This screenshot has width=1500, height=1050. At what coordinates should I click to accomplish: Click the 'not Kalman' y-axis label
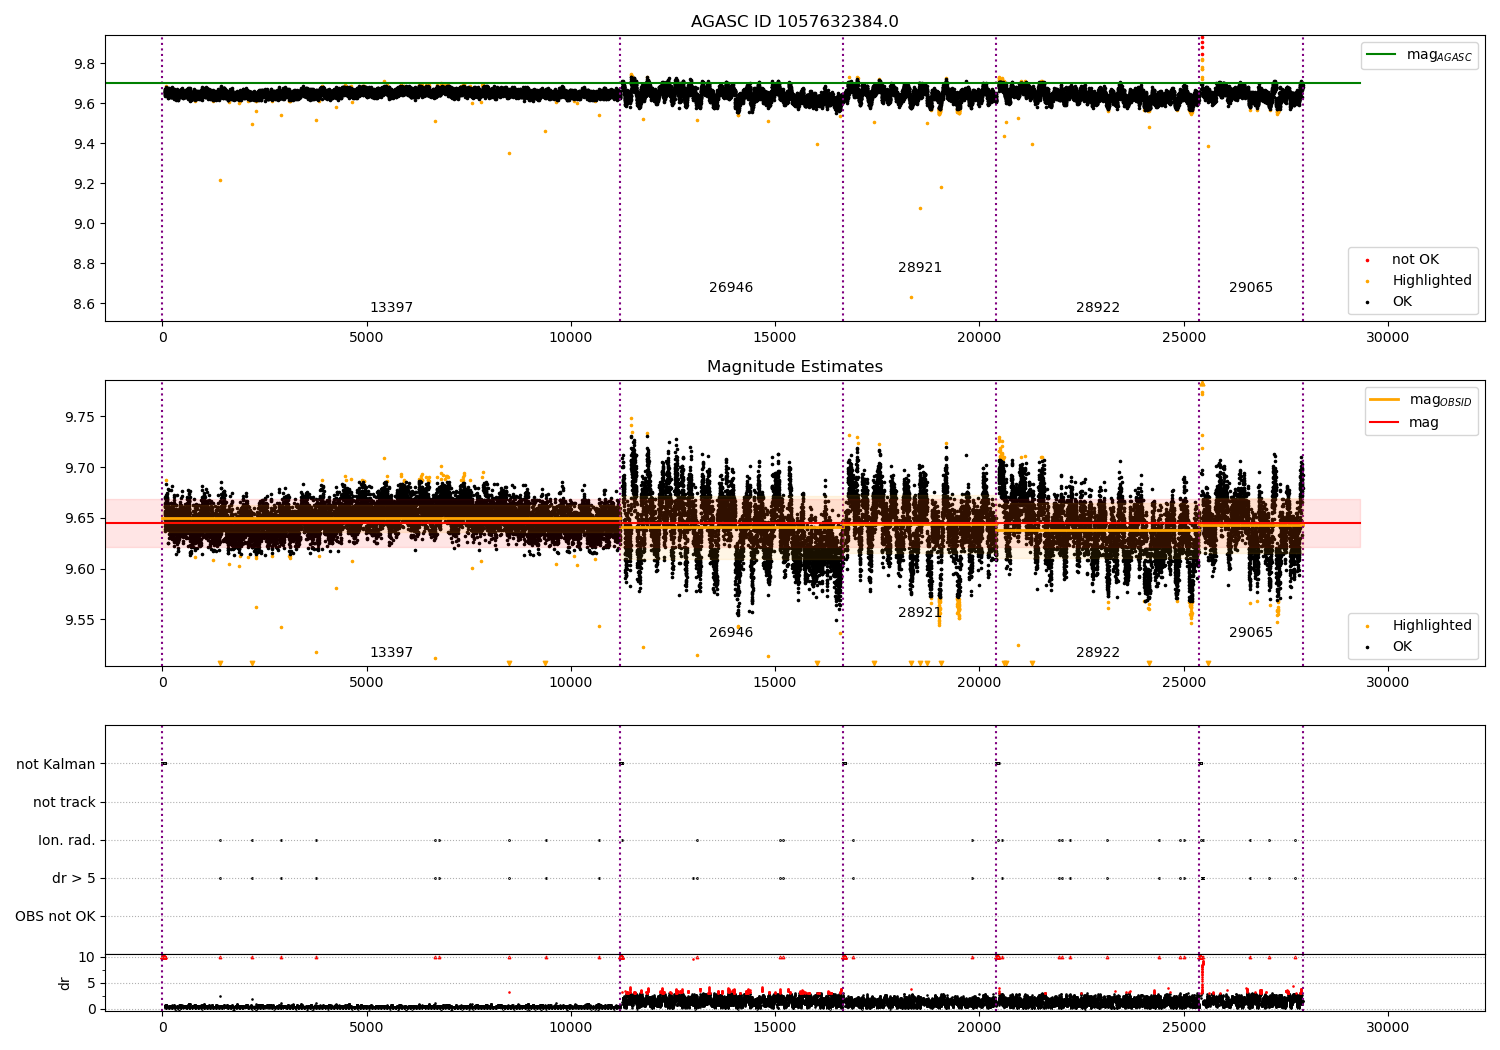coord(56,764)
